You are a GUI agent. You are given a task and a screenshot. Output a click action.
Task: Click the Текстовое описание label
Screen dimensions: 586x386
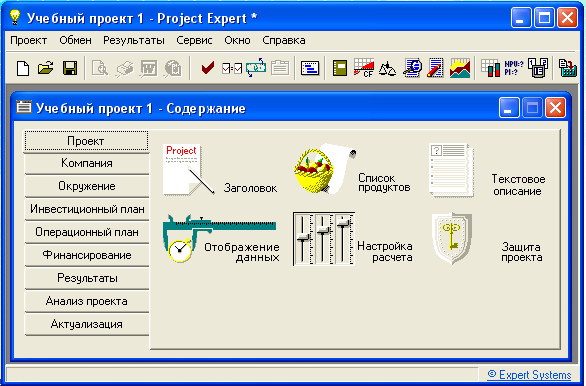[518, 185]
